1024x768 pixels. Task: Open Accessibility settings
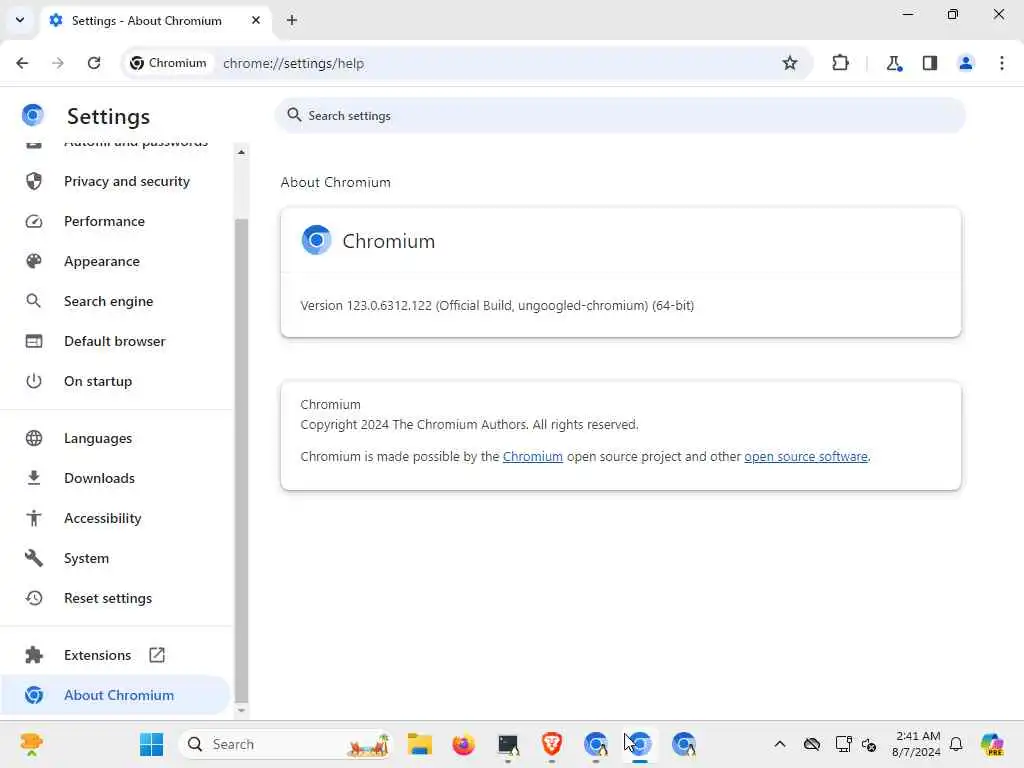pos(116,518)
